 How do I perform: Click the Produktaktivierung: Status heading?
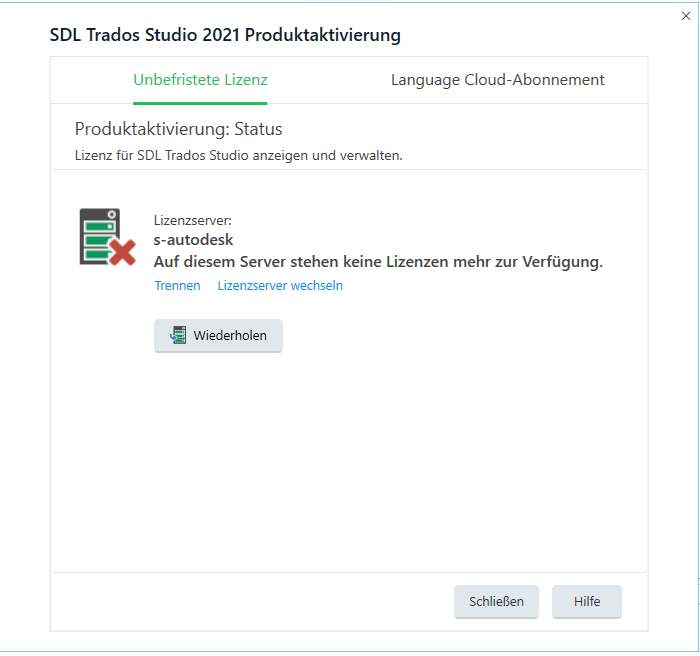pyautogui.click(x=178, y=129)
